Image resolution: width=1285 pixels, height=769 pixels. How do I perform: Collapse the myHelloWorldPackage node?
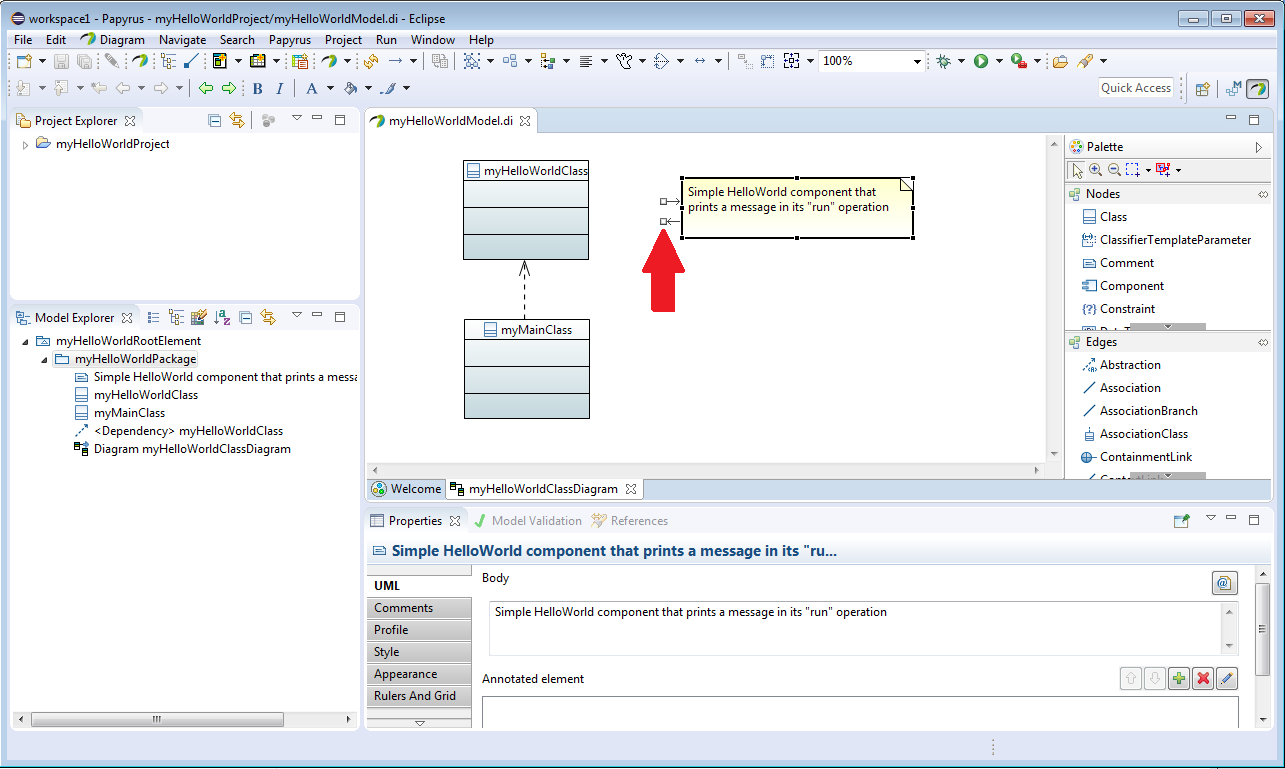44,359
